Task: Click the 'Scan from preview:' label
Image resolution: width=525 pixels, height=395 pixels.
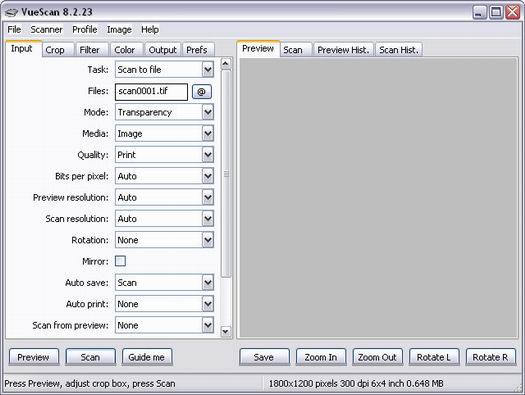Action: pyautogui.click(x=70, y=325)
